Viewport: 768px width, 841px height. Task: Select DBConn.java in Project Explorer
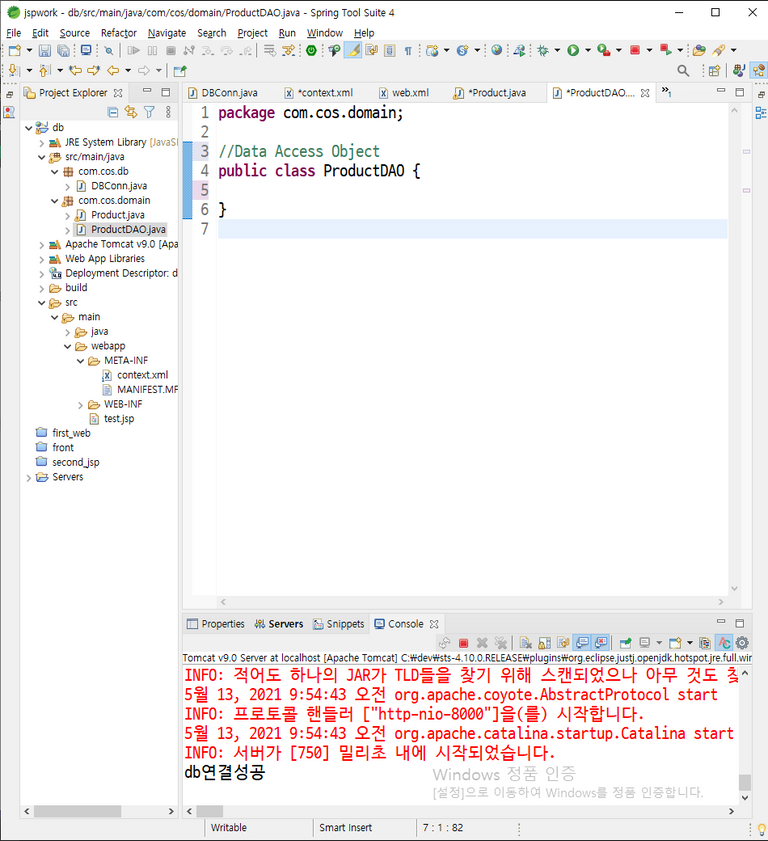pyautogui.click(x=119, y=186)
